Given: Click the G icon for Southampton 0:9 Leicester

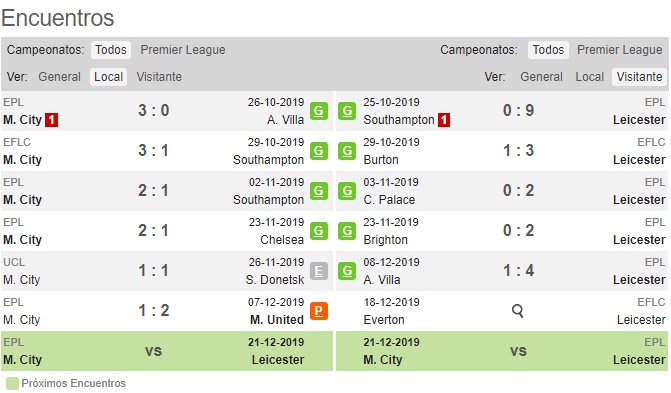Looking at the screenshot, I should click(347, 111).
